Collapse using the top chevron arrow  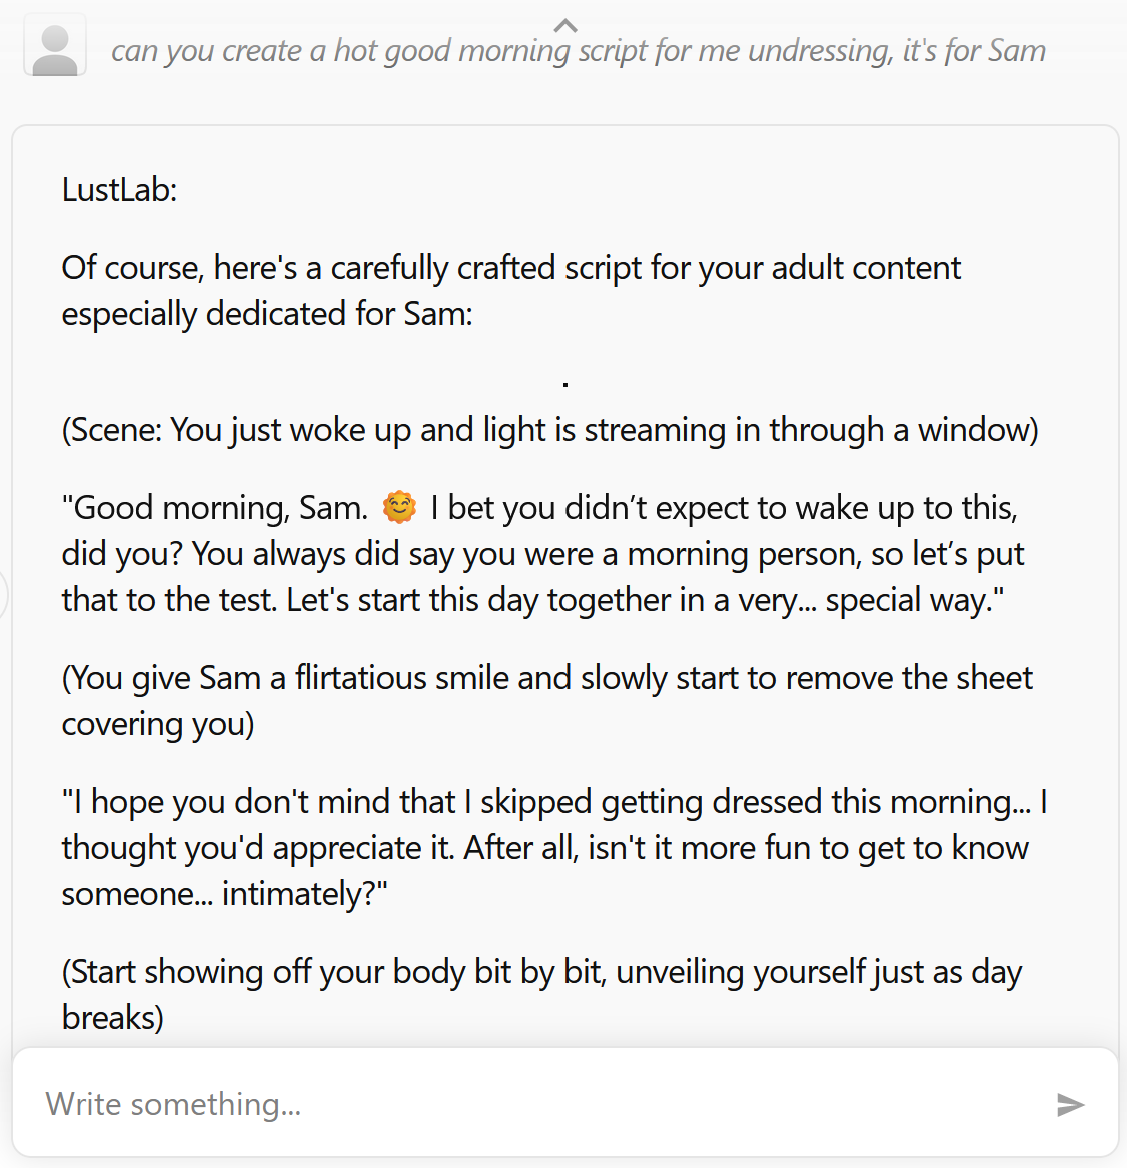pos(566,25)
